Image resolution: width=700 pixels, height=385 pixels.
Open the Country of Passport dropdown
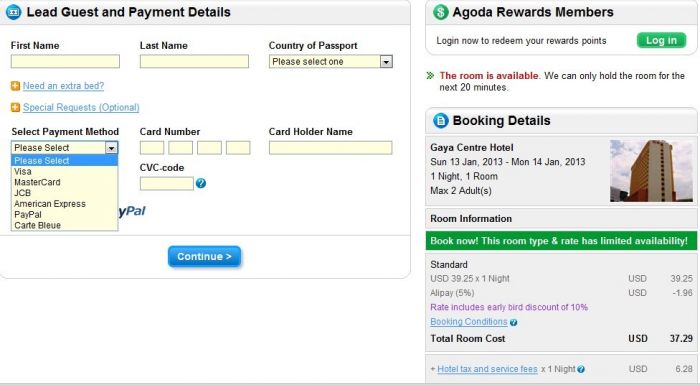[x=331, y=62]
